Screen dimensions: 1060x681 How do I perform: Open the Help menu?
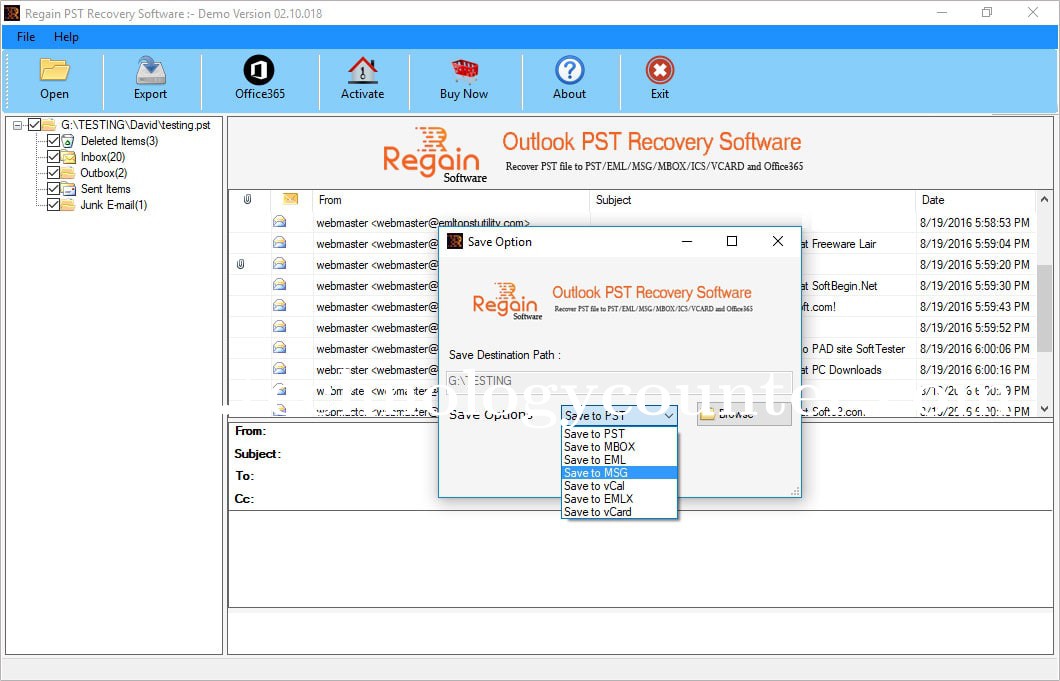(x=66, y=37)
